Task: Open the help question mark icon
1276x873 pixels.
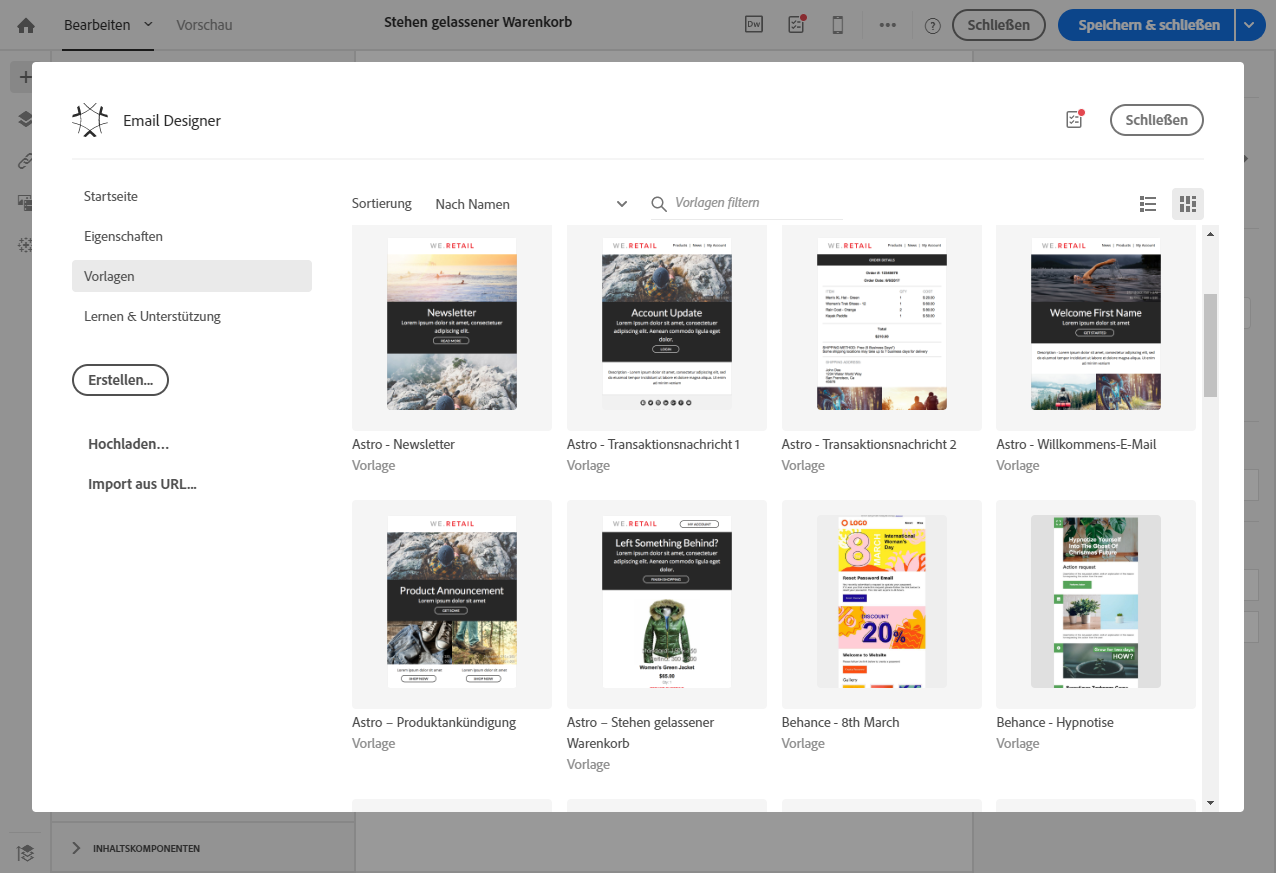Action: pos(932,26)
